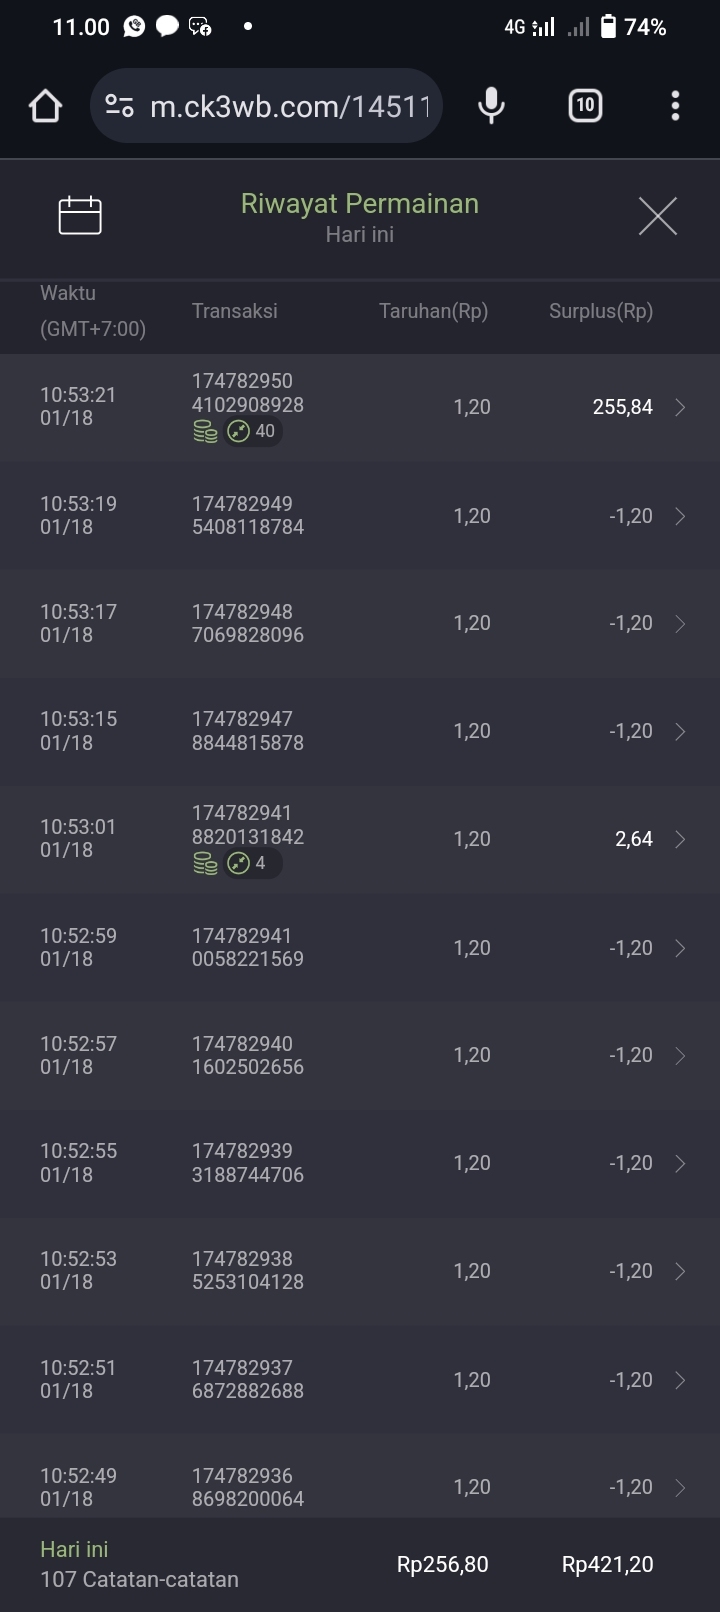Tap the site settings icon in address bar
Image resolution: width=720 pixels, height=1612 pixels.
120,106
